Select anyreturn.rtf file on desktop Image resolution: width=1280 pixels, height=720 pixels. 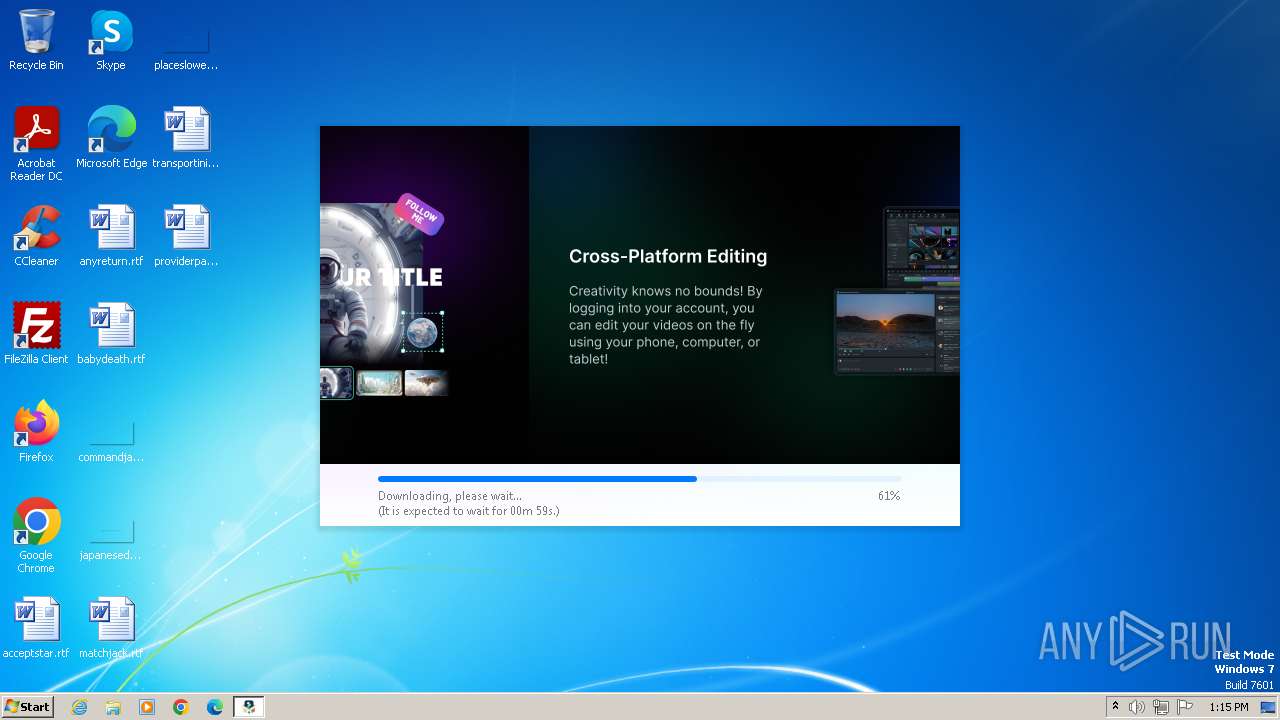click(111, 235)
